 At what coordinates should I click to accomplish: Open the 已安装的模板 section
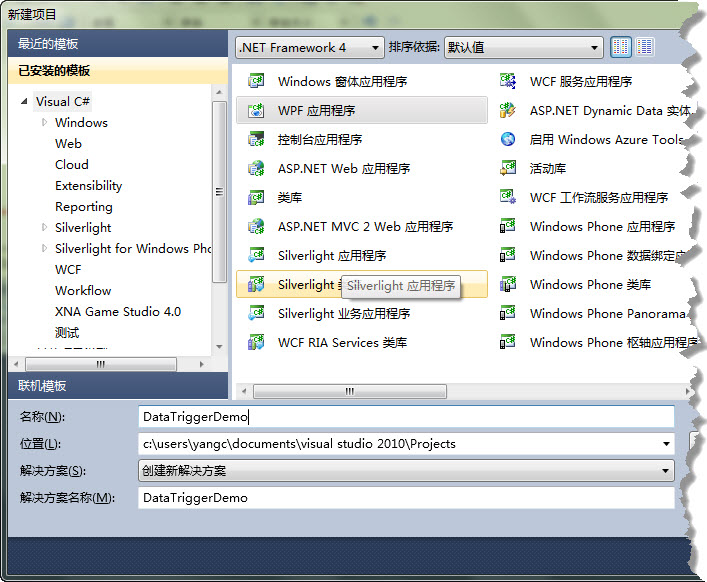(x=118, y=71)
